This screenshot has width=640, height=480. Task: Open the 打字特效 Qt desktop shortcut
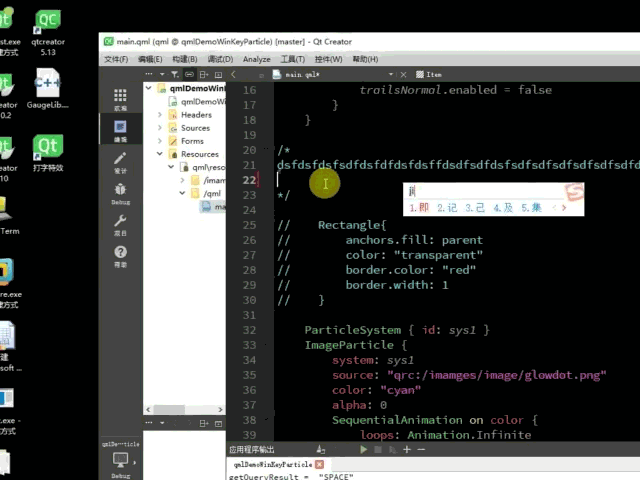(x=48, y=153)
